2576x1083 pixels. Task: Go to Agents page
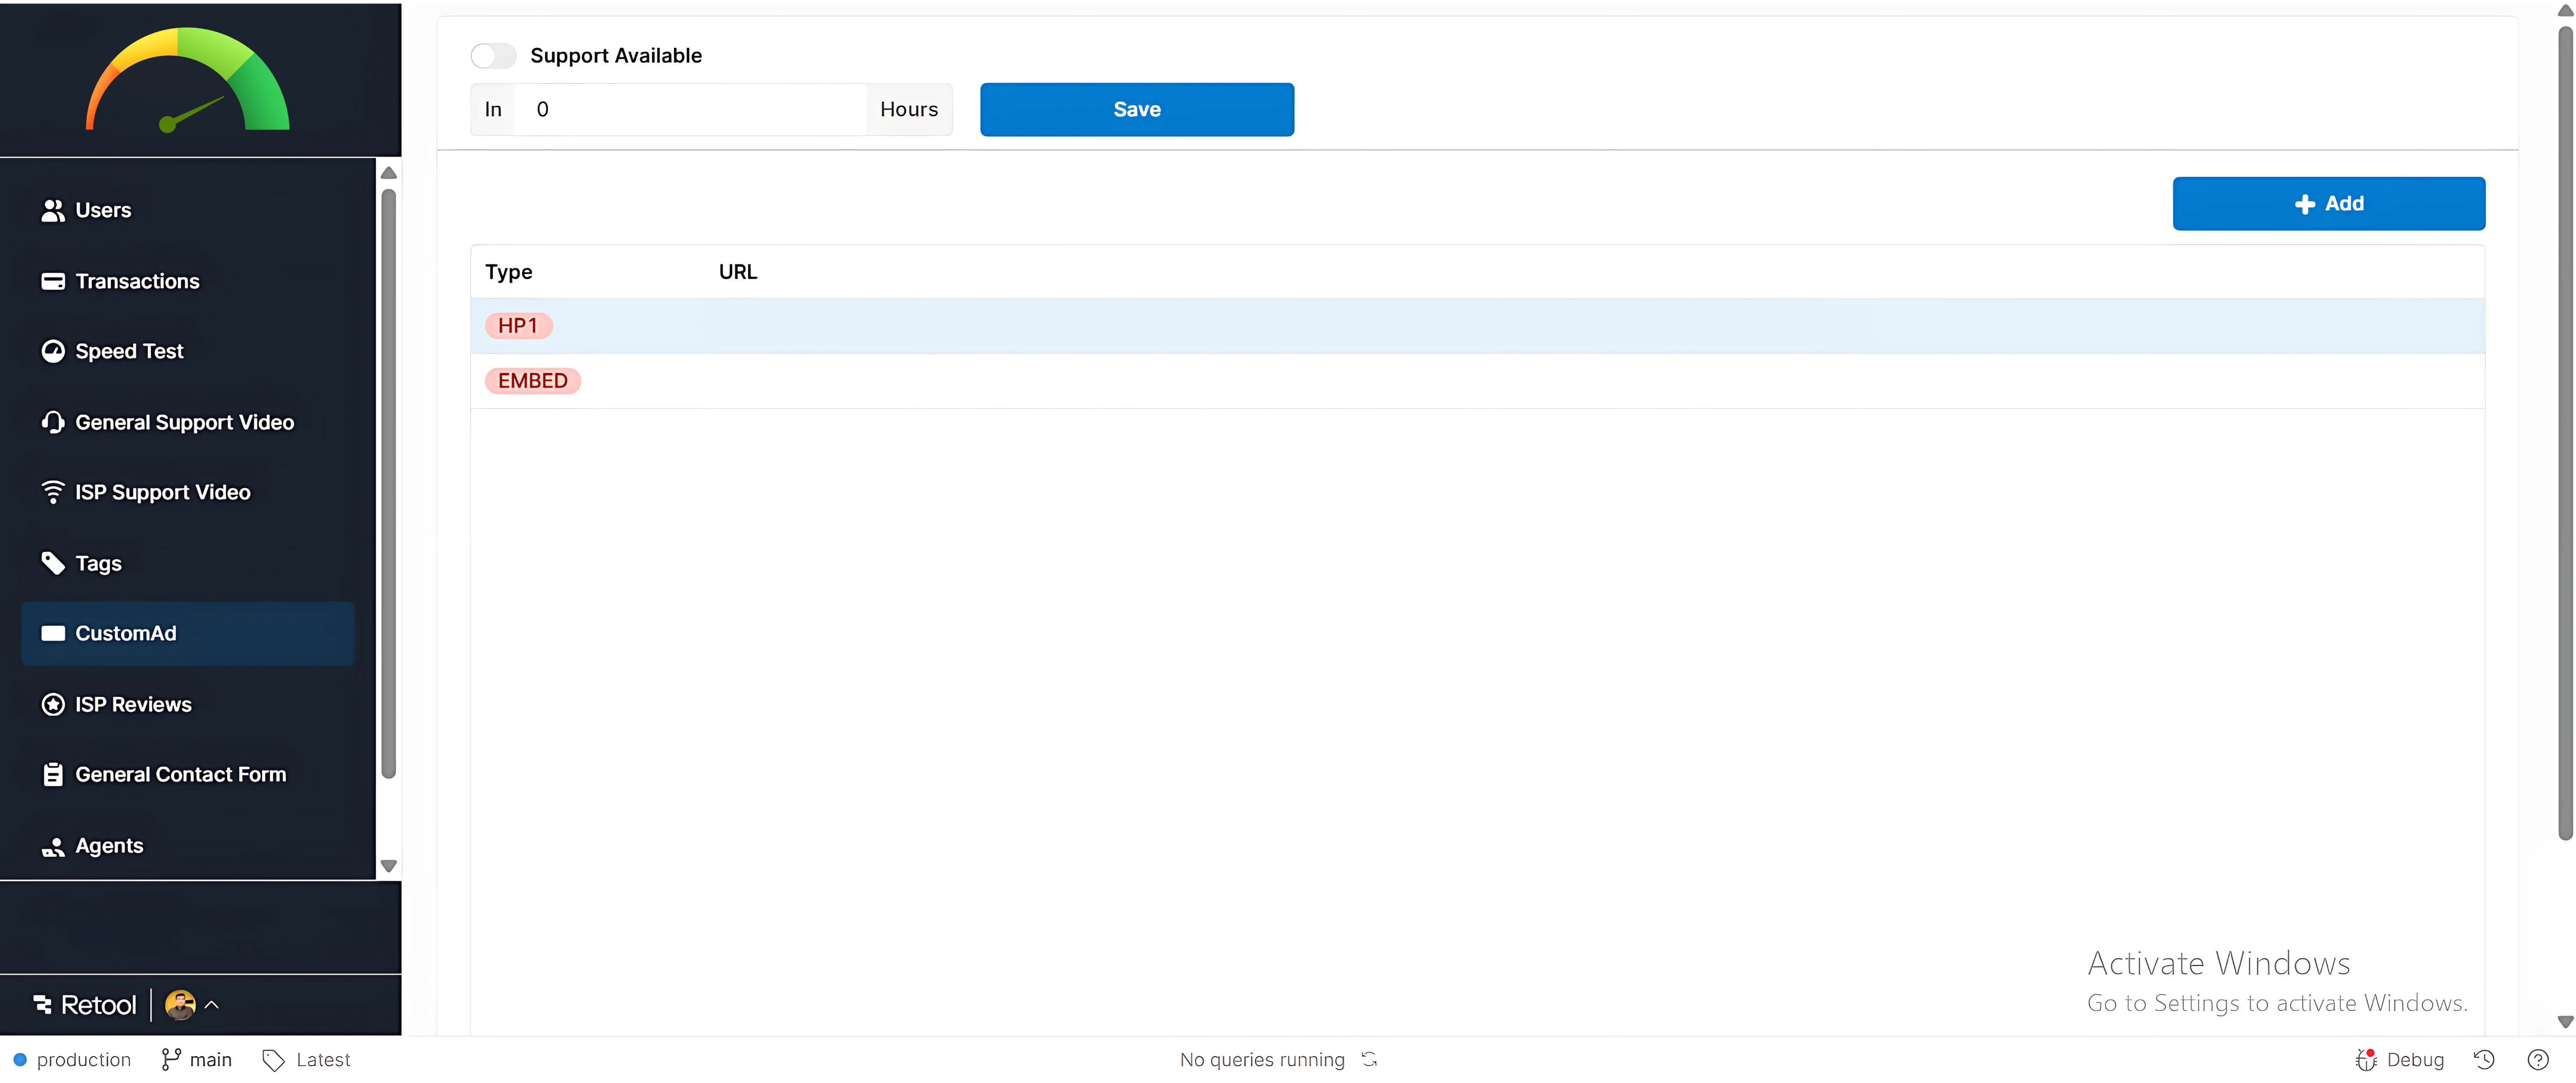188,847
